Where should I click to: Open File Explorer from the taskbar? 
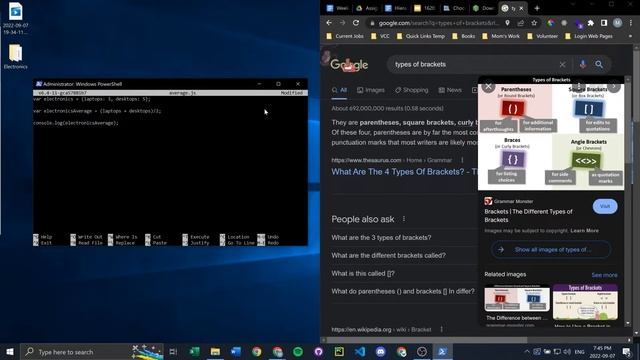point(215,351)
